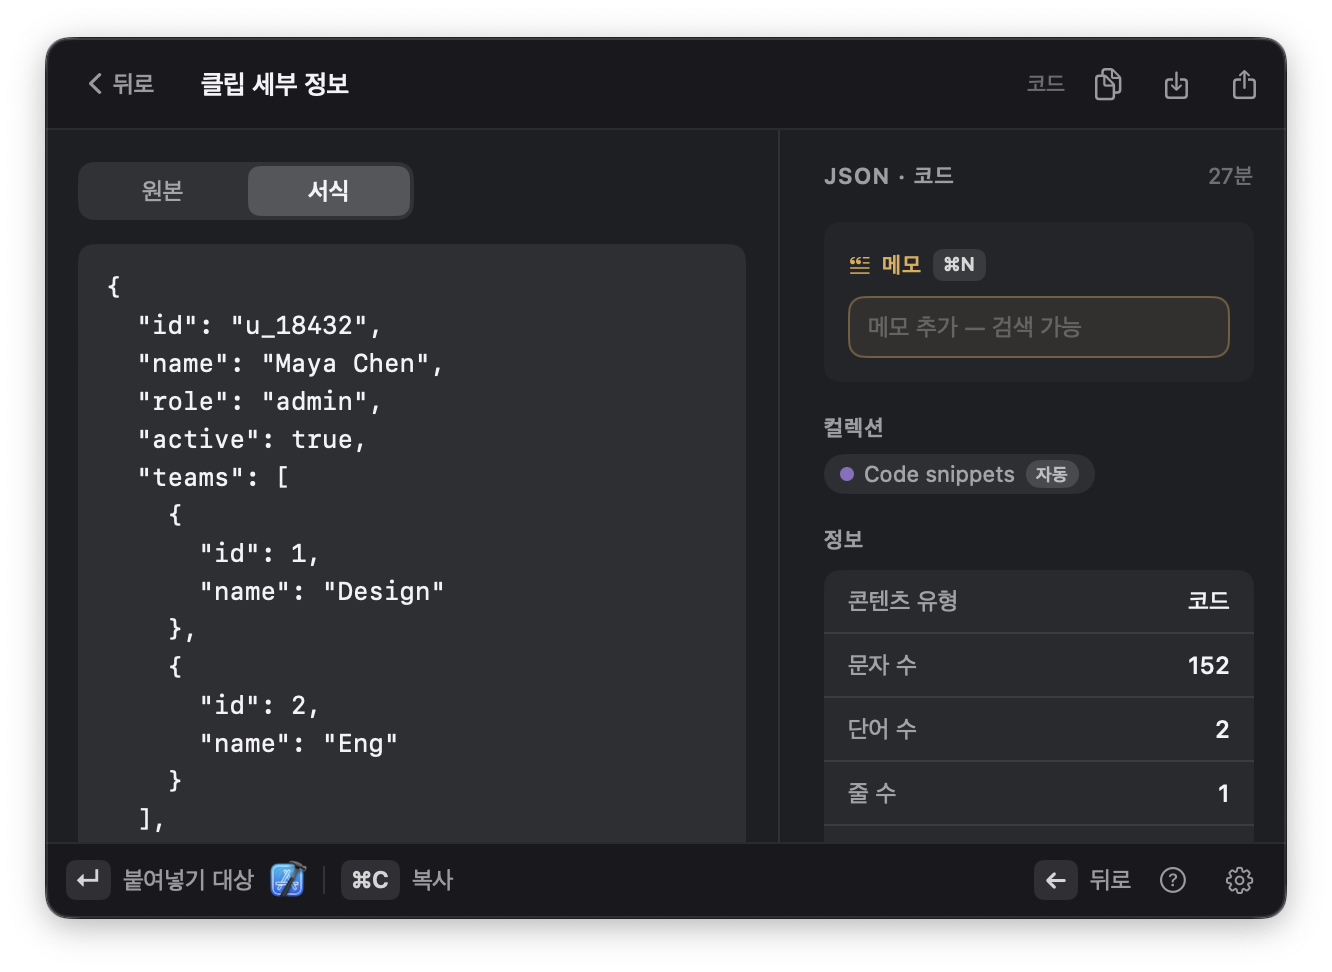Click the 클립 세부 정보 title

tap(275, 84)
